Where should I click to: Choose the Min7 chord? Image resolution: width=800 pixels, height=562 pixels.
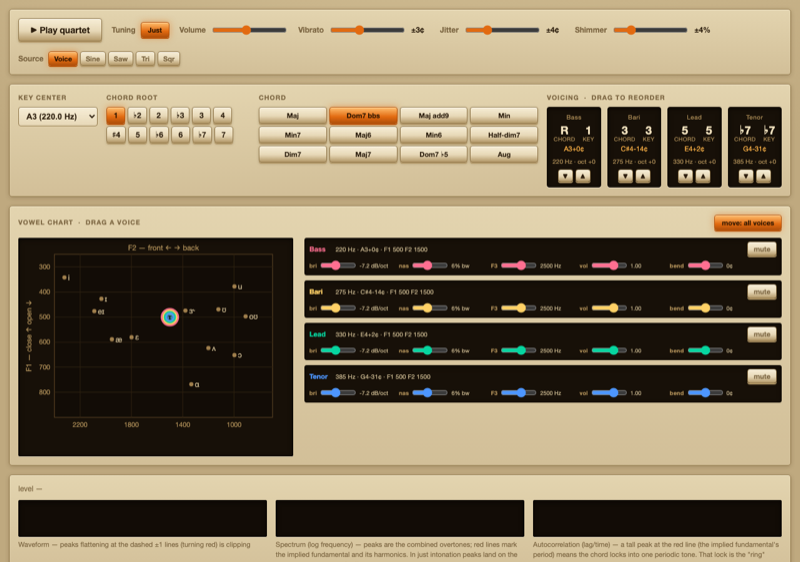coord(292,135)
